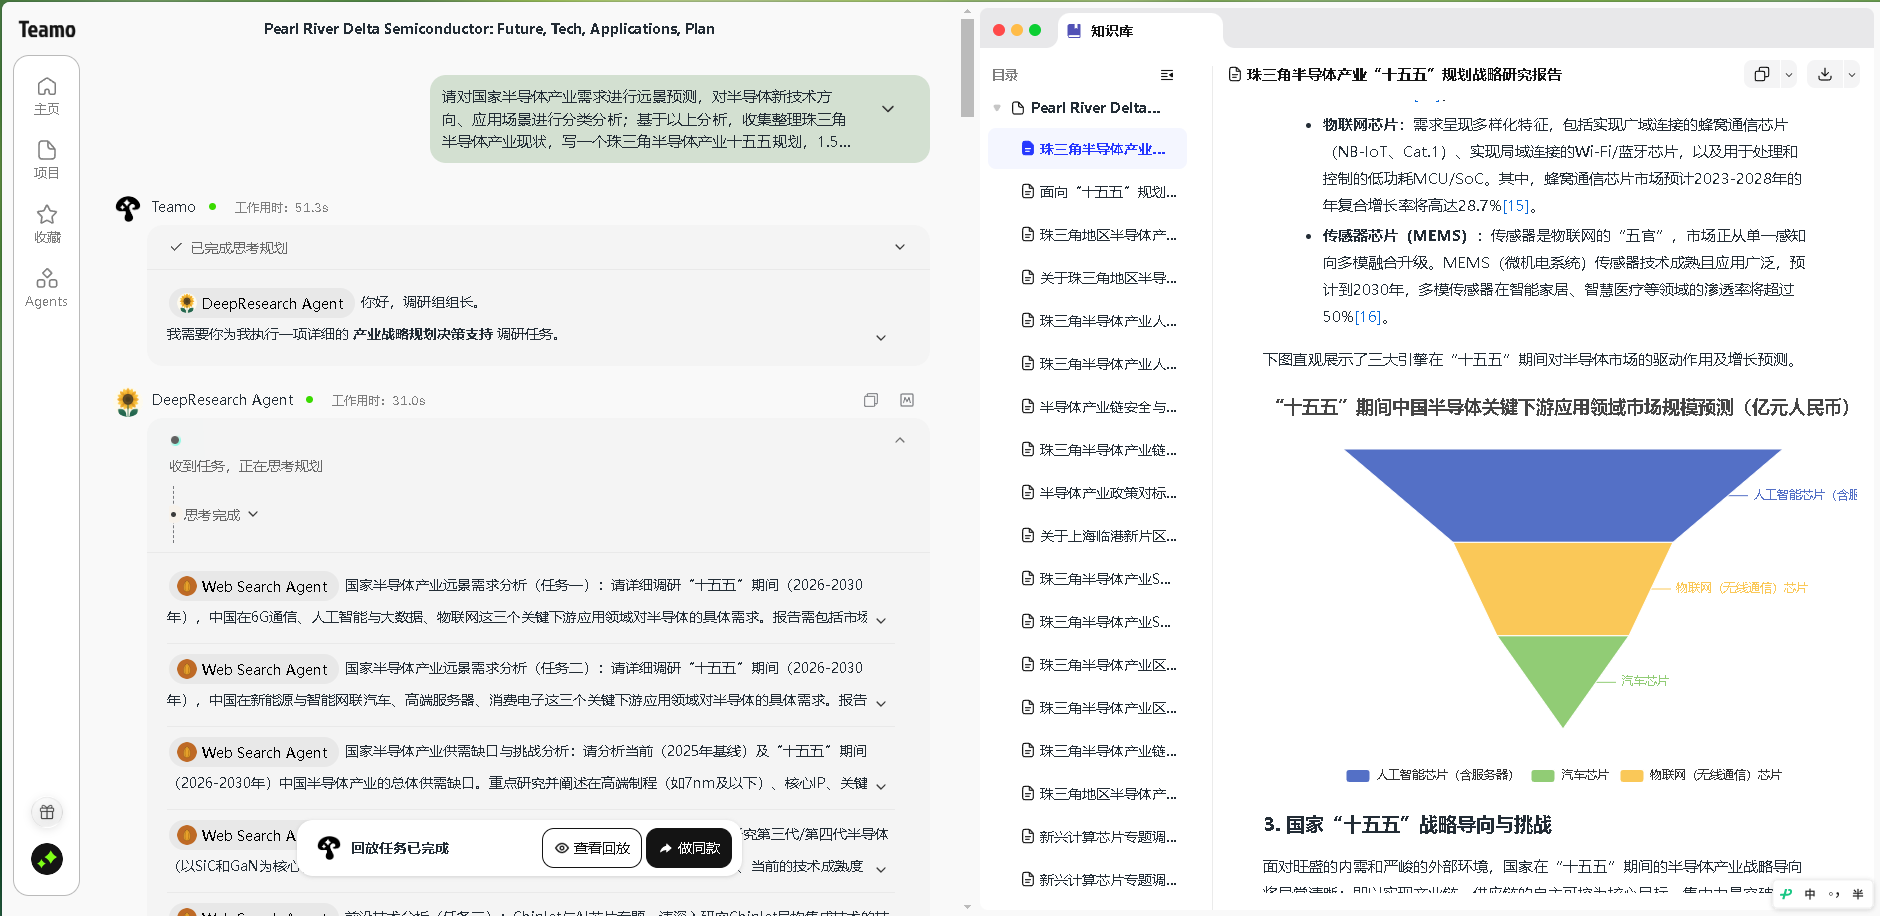Click the 做同款 button
The height and width of the screenshot is (916, 1880).
689,847
